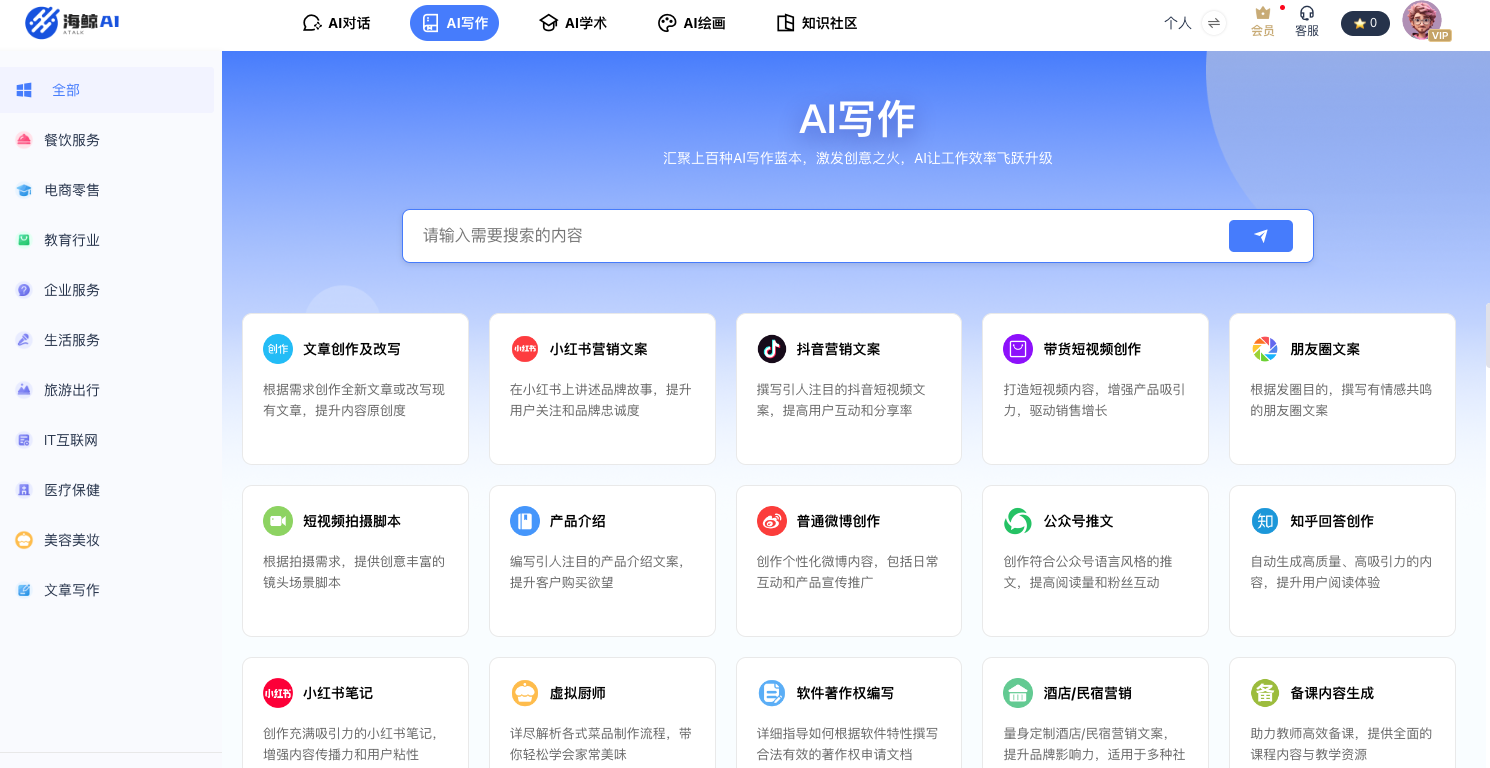Open the 文章创作及改写 title
1490x768 pixels.
352,349
